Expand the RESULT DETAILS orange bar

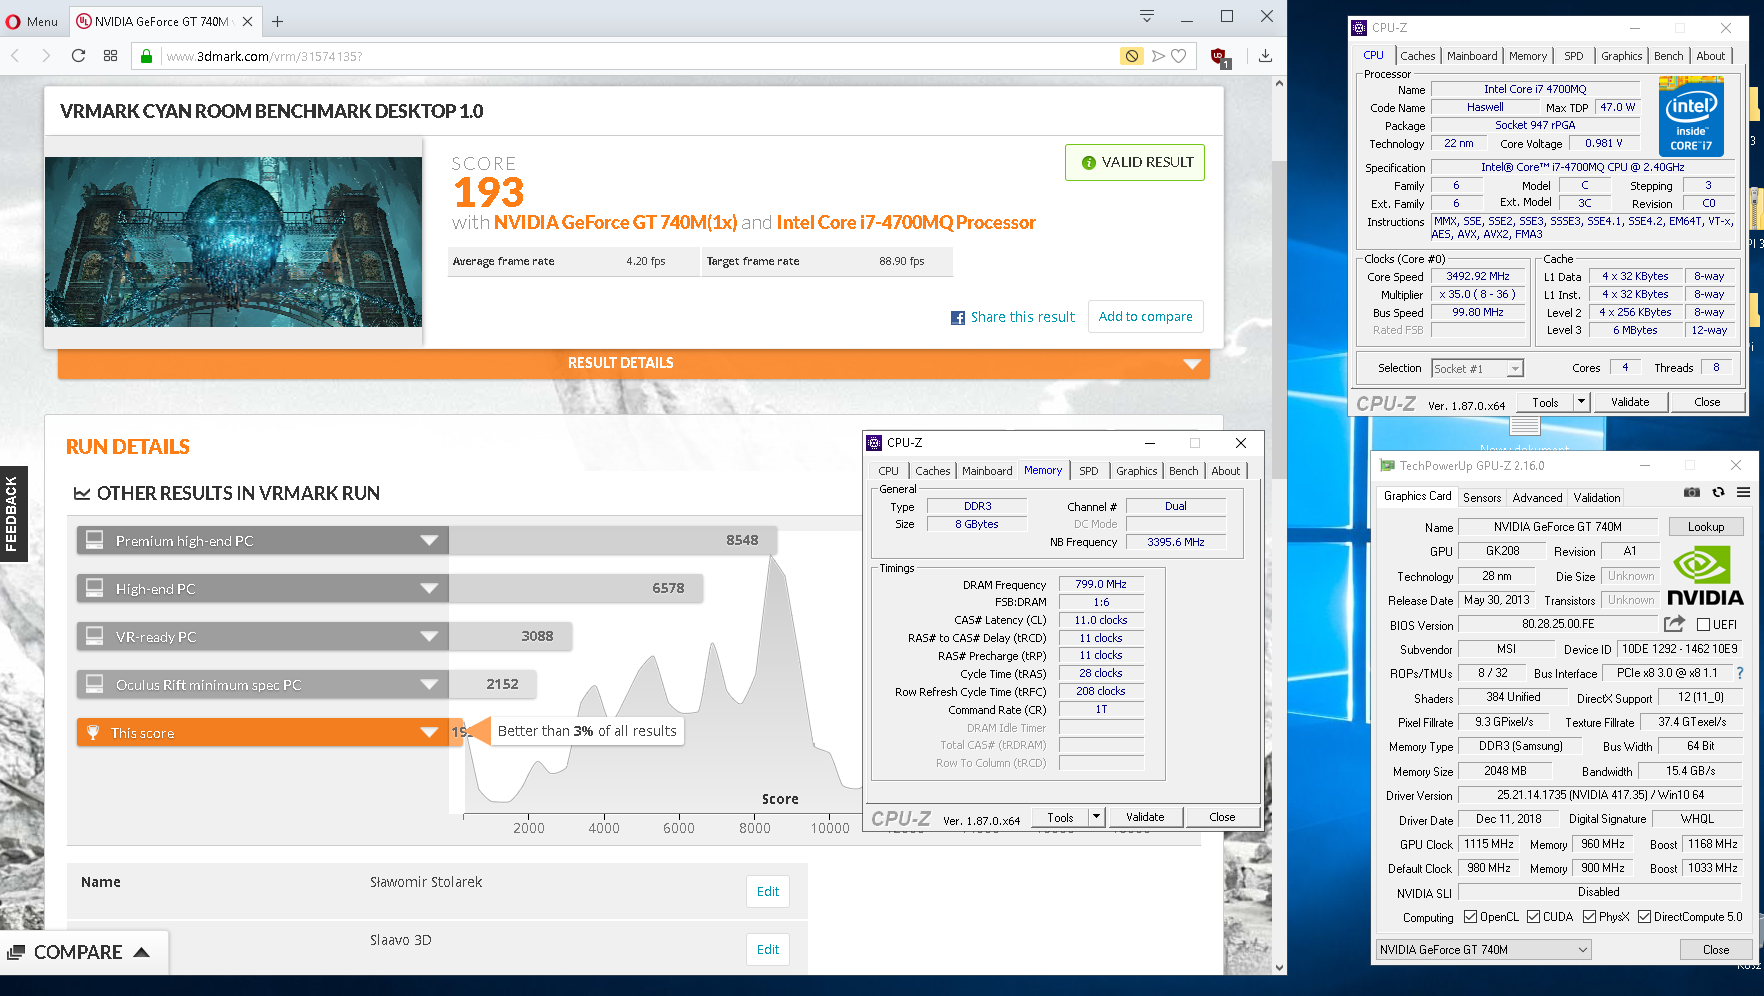[633, 363]
